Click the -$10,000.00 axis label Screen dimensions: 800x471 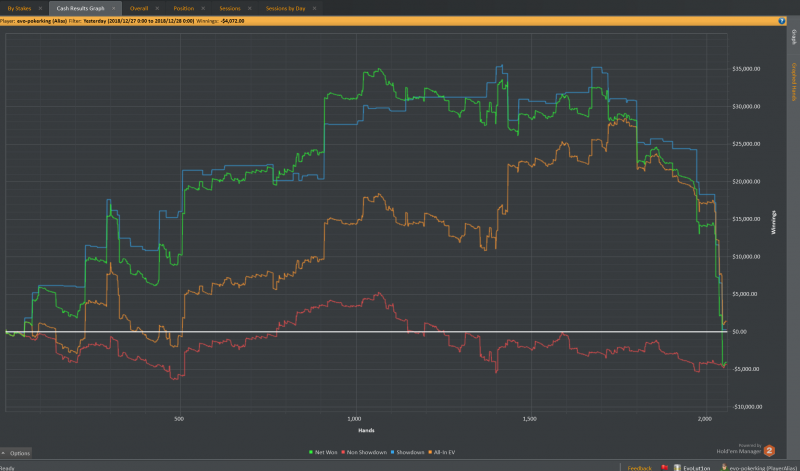click(747, 407)
